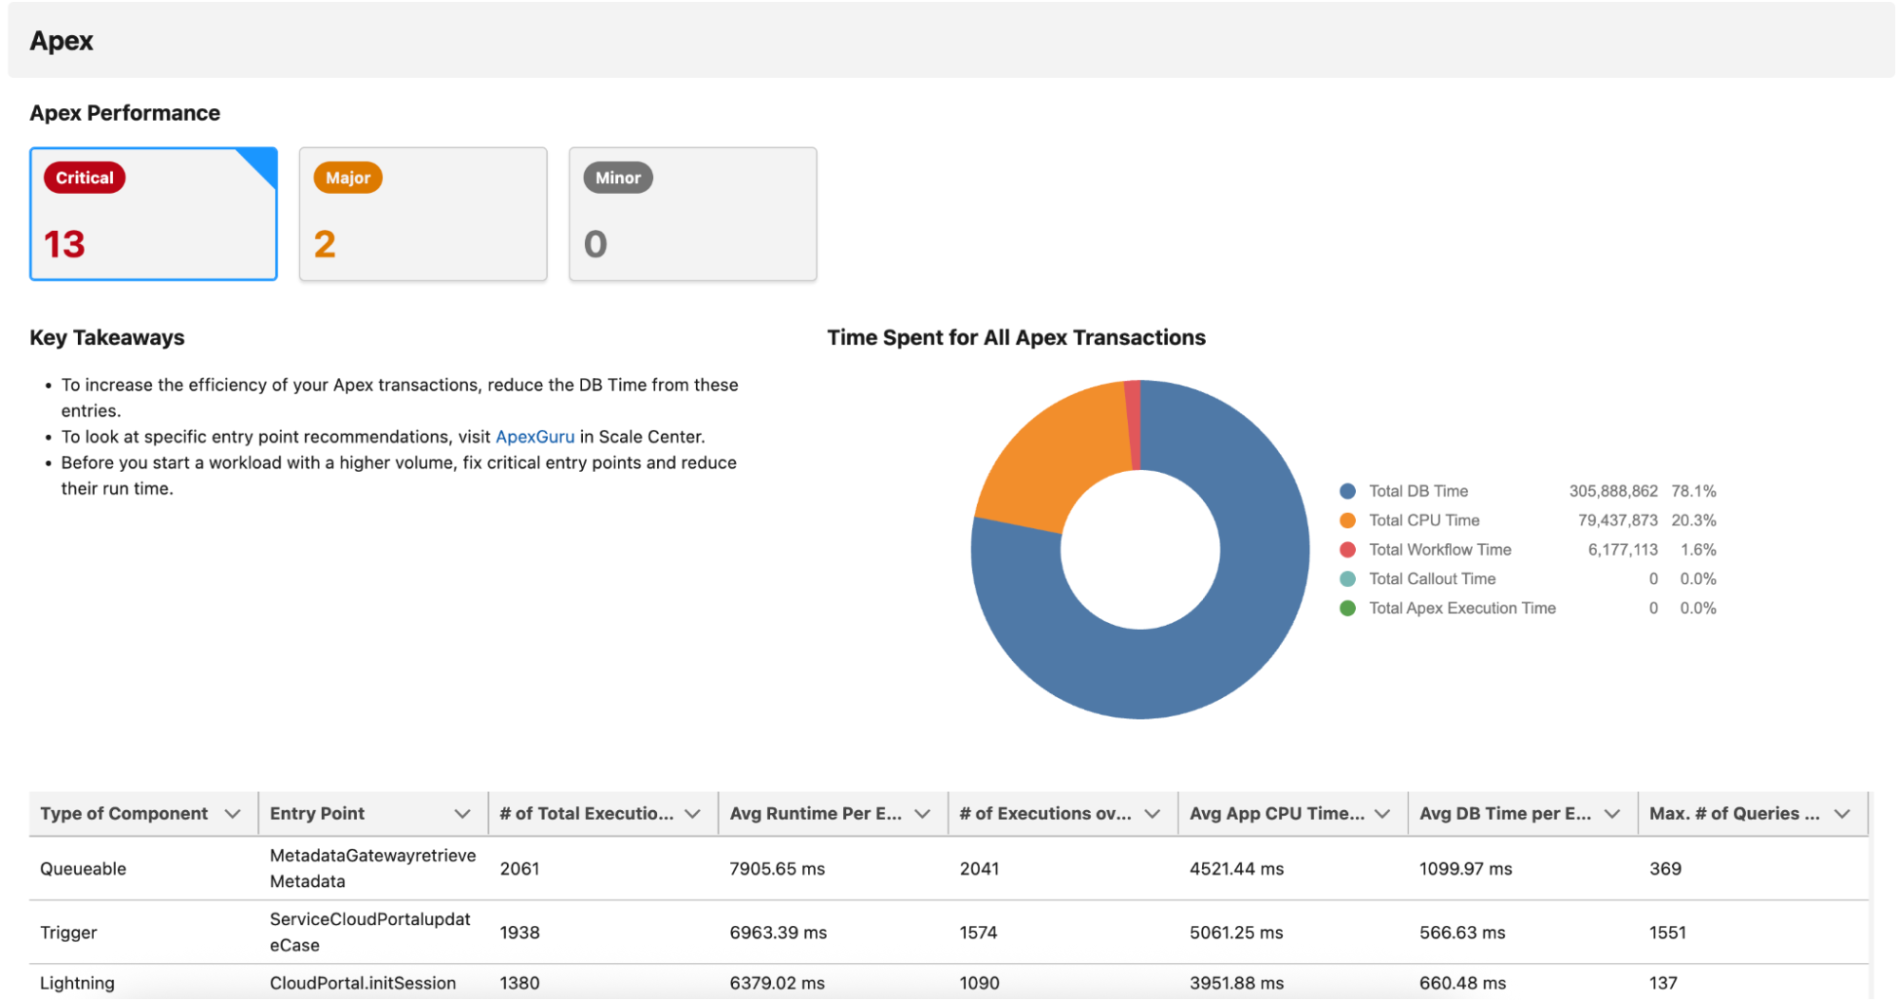Image resolution: width=1898 pixels, height=1000 pixels.
Task: Expand Avg Runtime Per Execution column menu
Action: 922,814
